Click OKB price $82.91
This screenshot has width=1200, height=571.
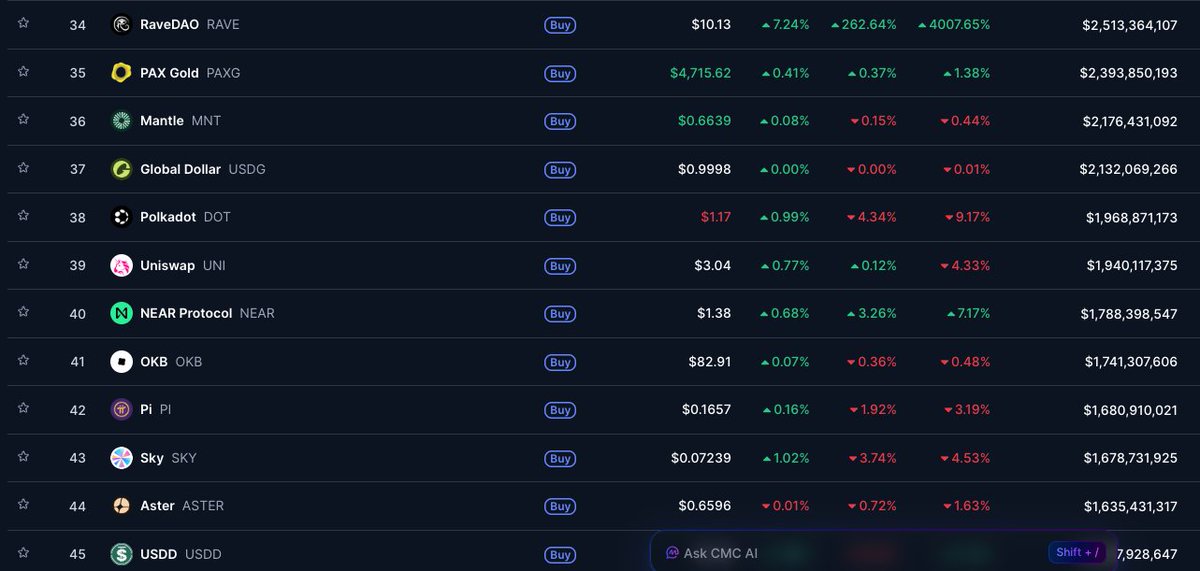[x=710, y=361]
